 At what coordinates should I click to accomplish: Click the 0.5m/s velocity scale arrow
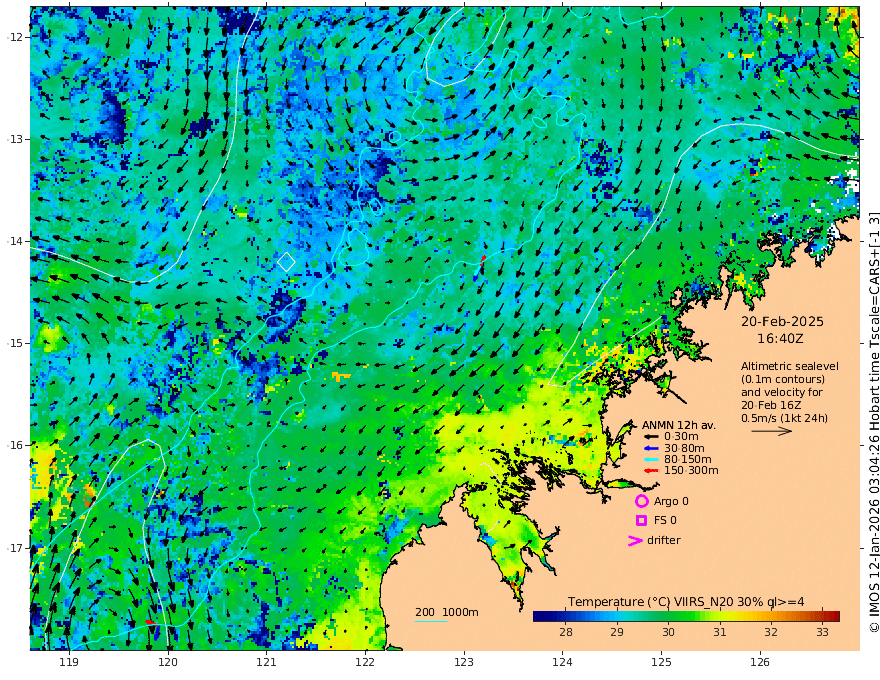click(772, 431)
